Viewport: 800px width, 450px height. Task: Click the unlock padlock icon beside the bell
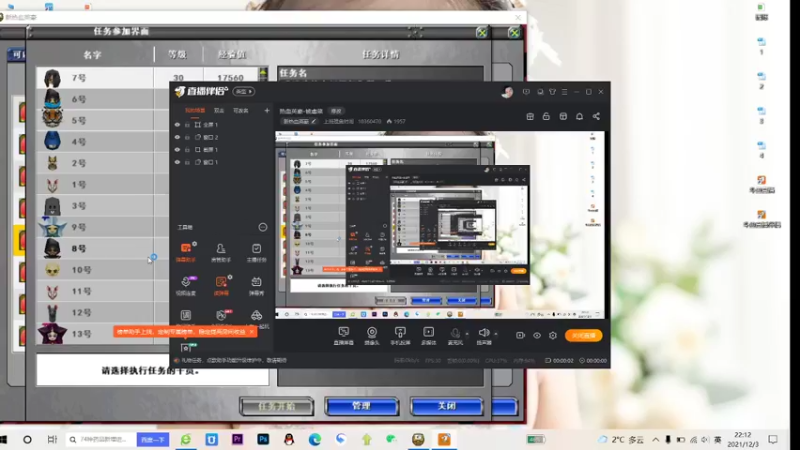[x=546, y=116]
